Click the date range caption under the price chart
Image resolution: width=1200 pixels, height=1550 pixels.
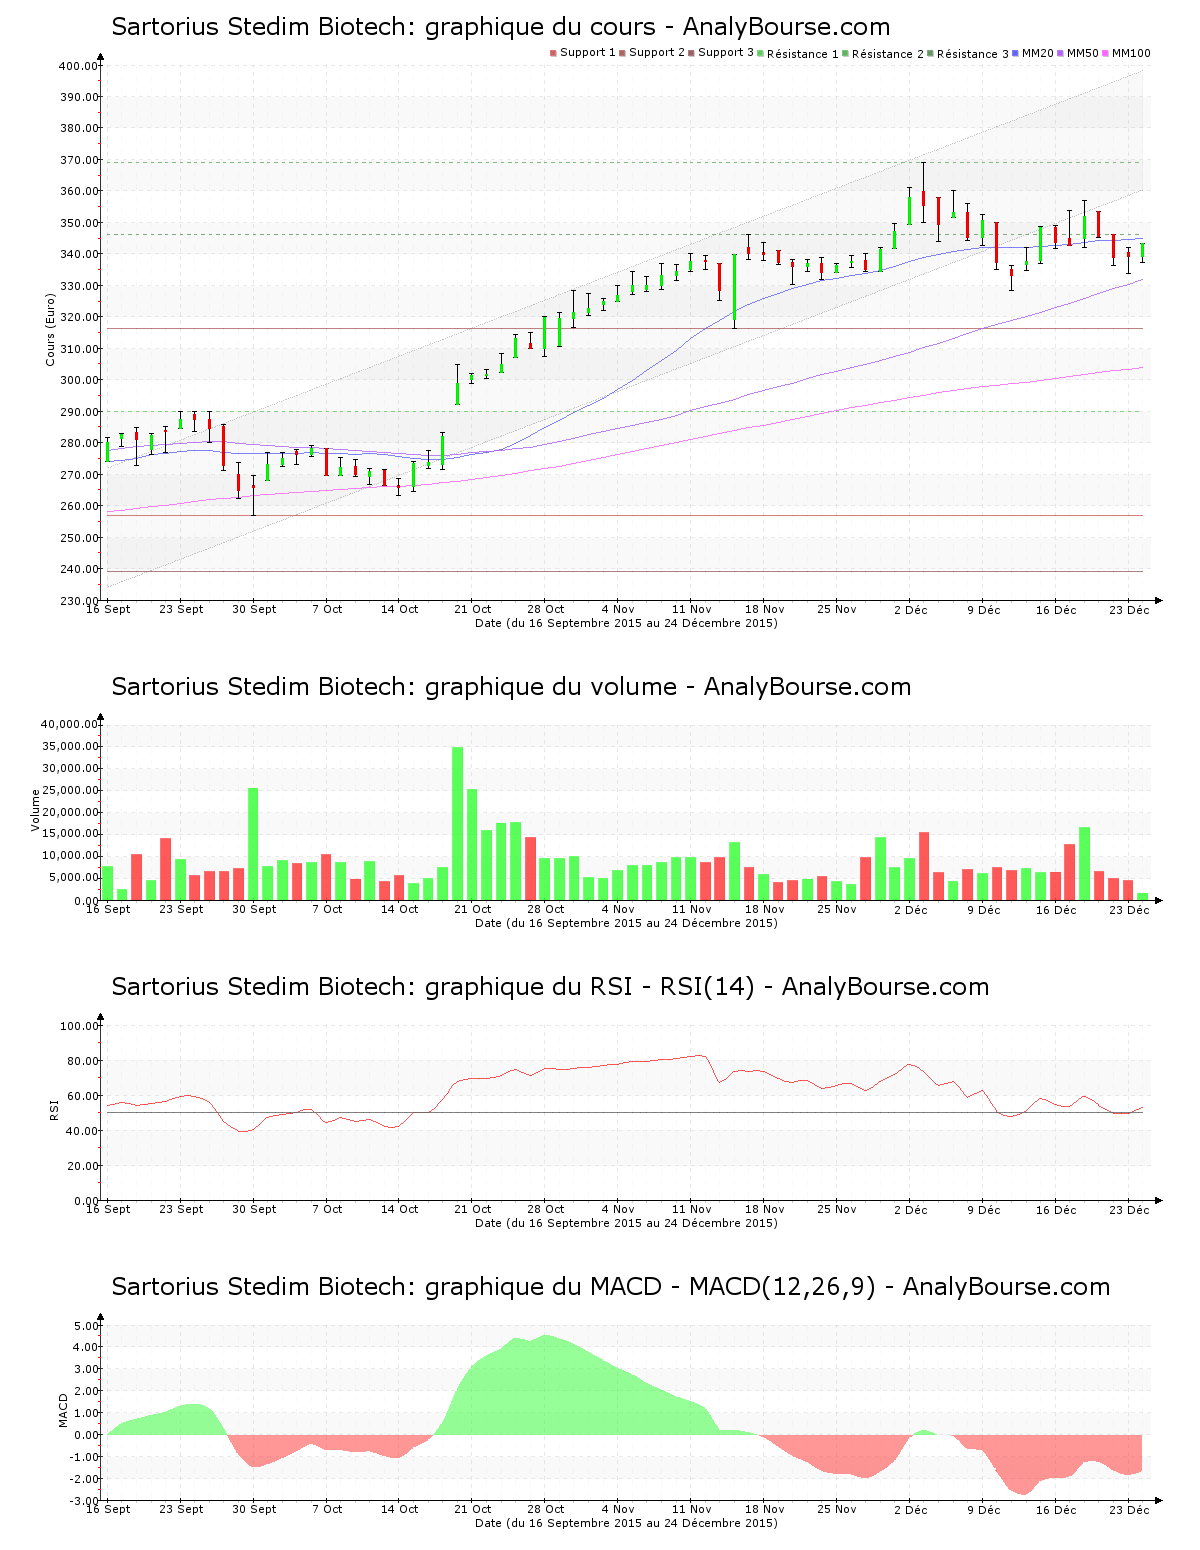pos(626,623)
